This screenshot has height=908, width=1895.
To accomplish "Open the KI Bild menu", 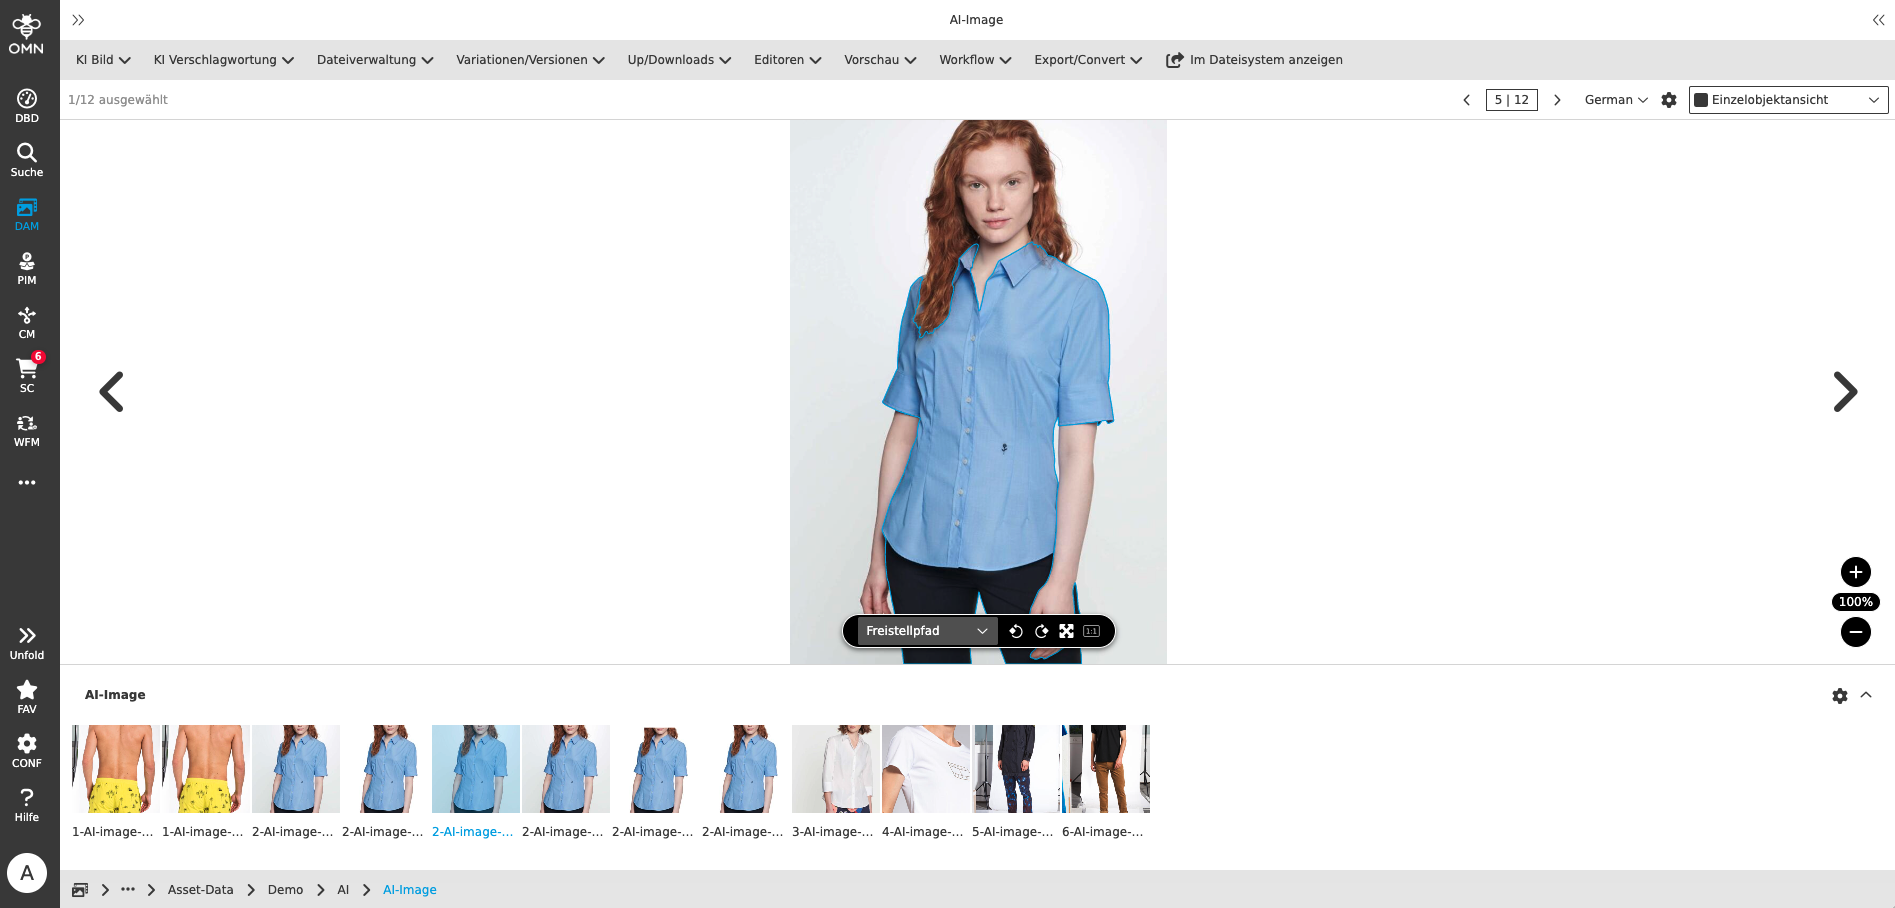I will coord(101,60).
